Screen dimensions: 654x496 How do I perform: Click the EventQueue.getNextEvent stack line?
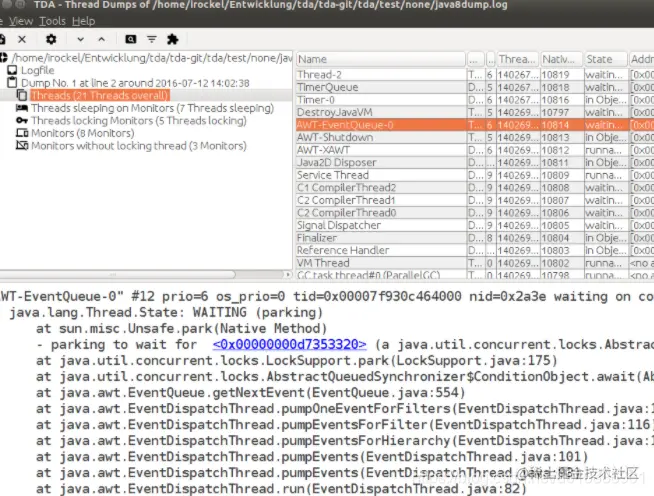pyautogui.click(x=250, y=393)
